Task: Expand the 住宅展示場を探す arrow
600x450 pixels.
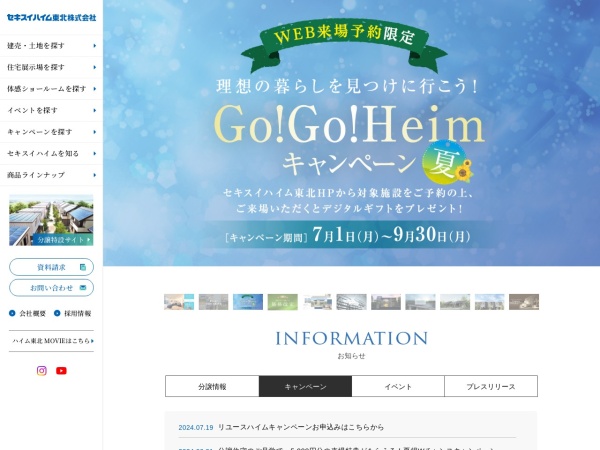Action: click(x=95, y=67)
